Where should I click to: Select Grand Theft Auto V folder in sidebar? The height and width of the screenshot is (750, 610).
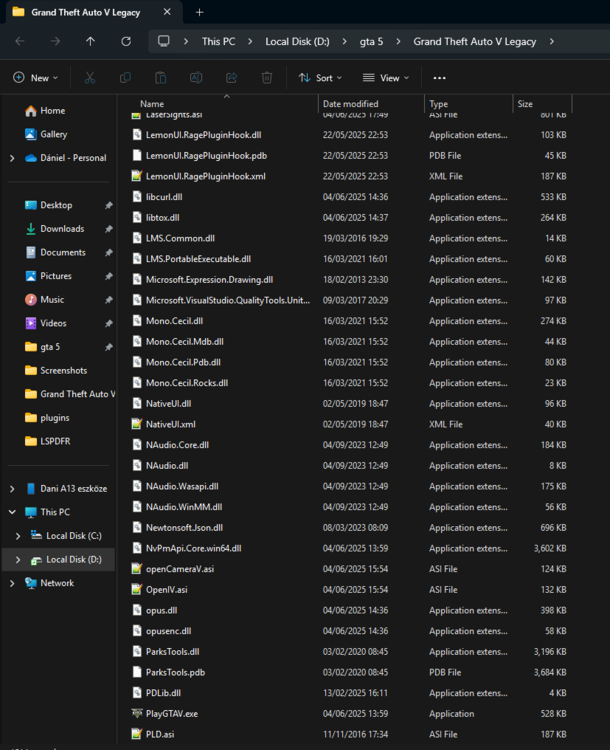click(x=70, y=394)
